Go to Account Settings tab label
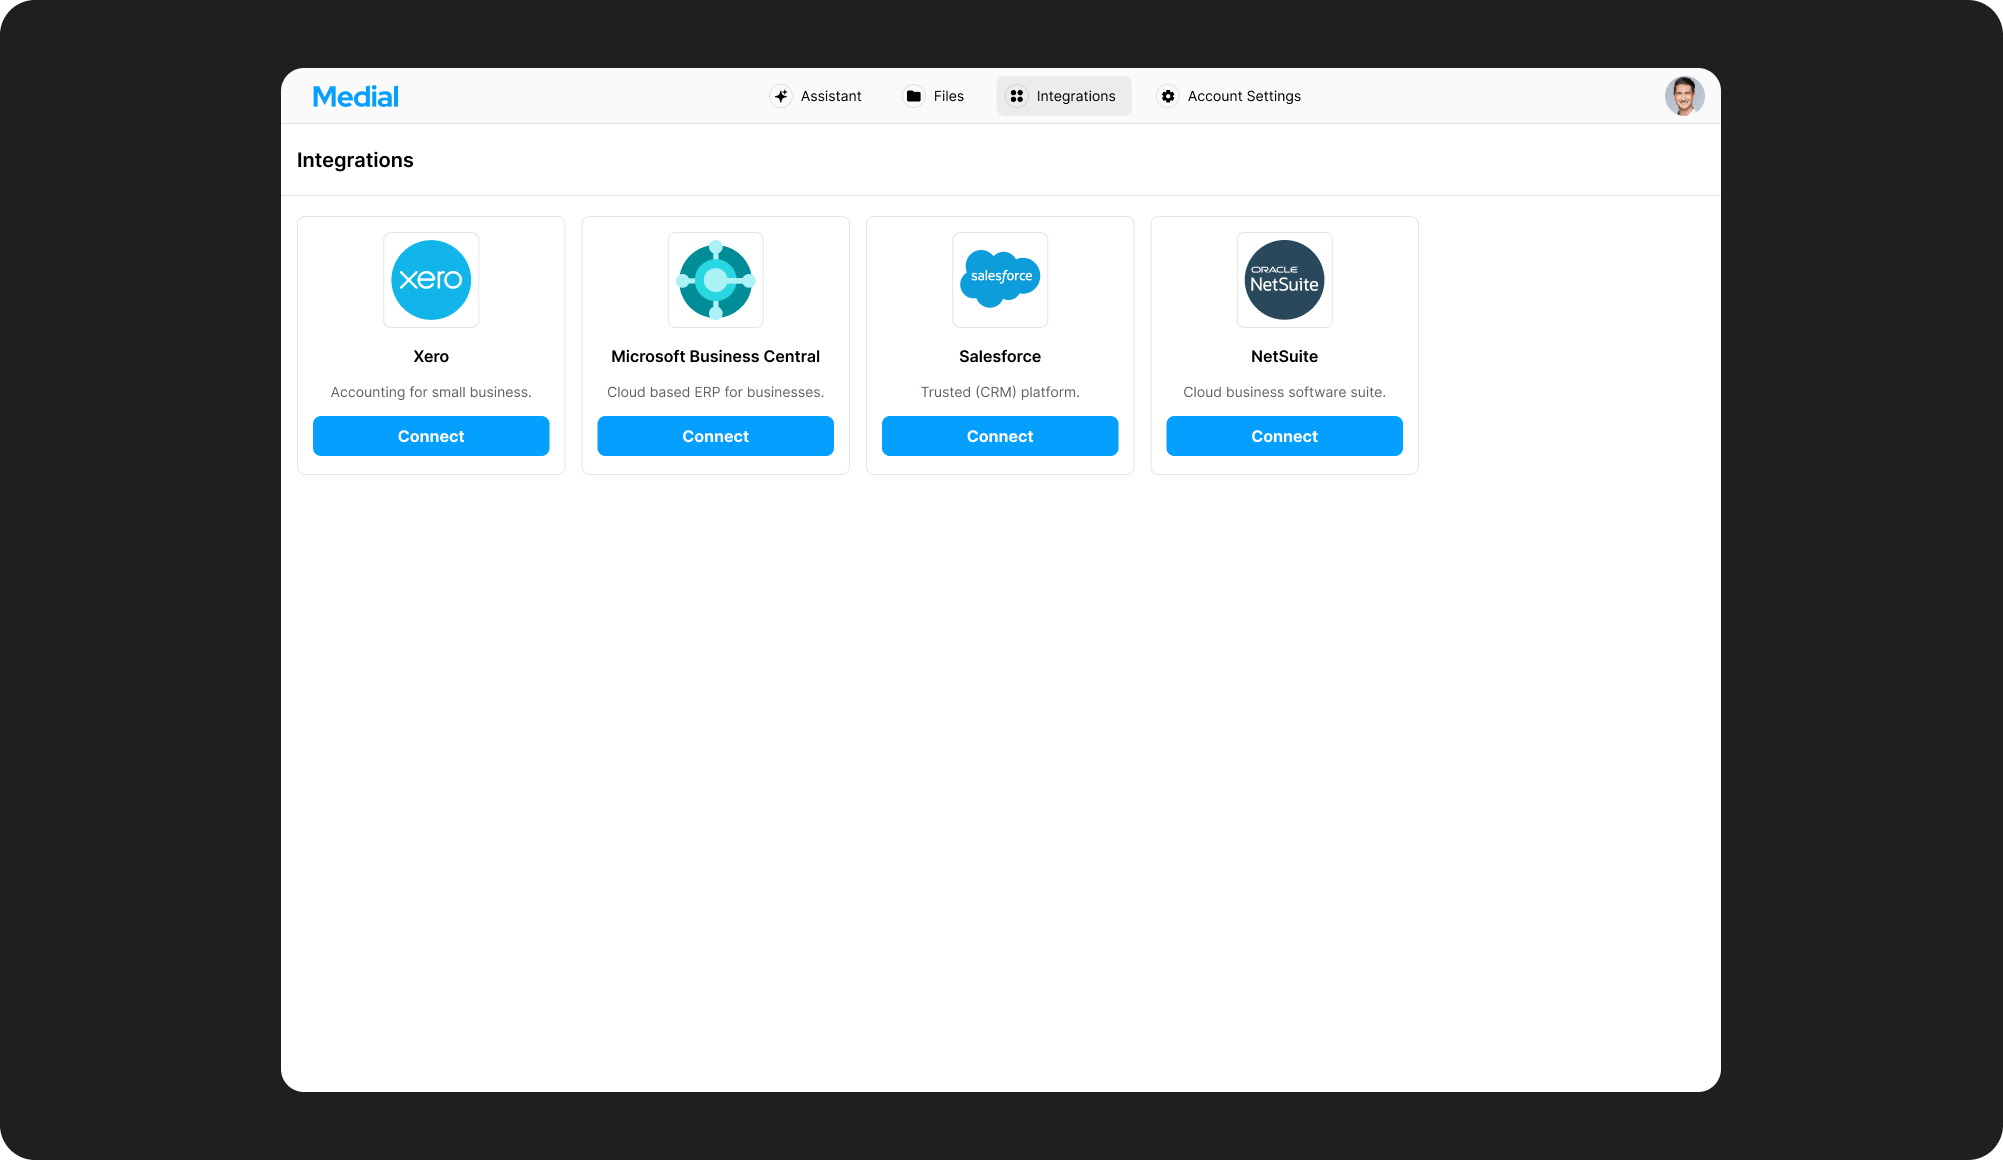 coord(1244,96)
